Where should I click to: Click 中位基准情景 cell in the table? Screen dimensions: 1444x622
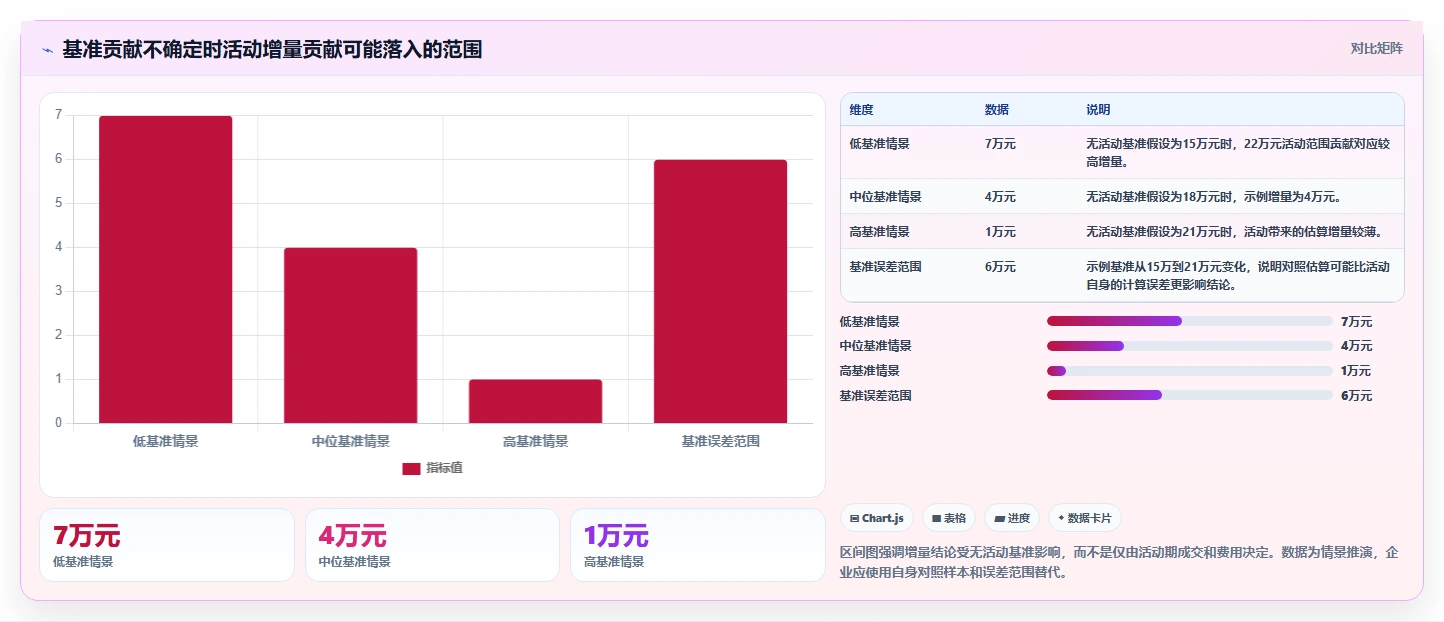886,197
